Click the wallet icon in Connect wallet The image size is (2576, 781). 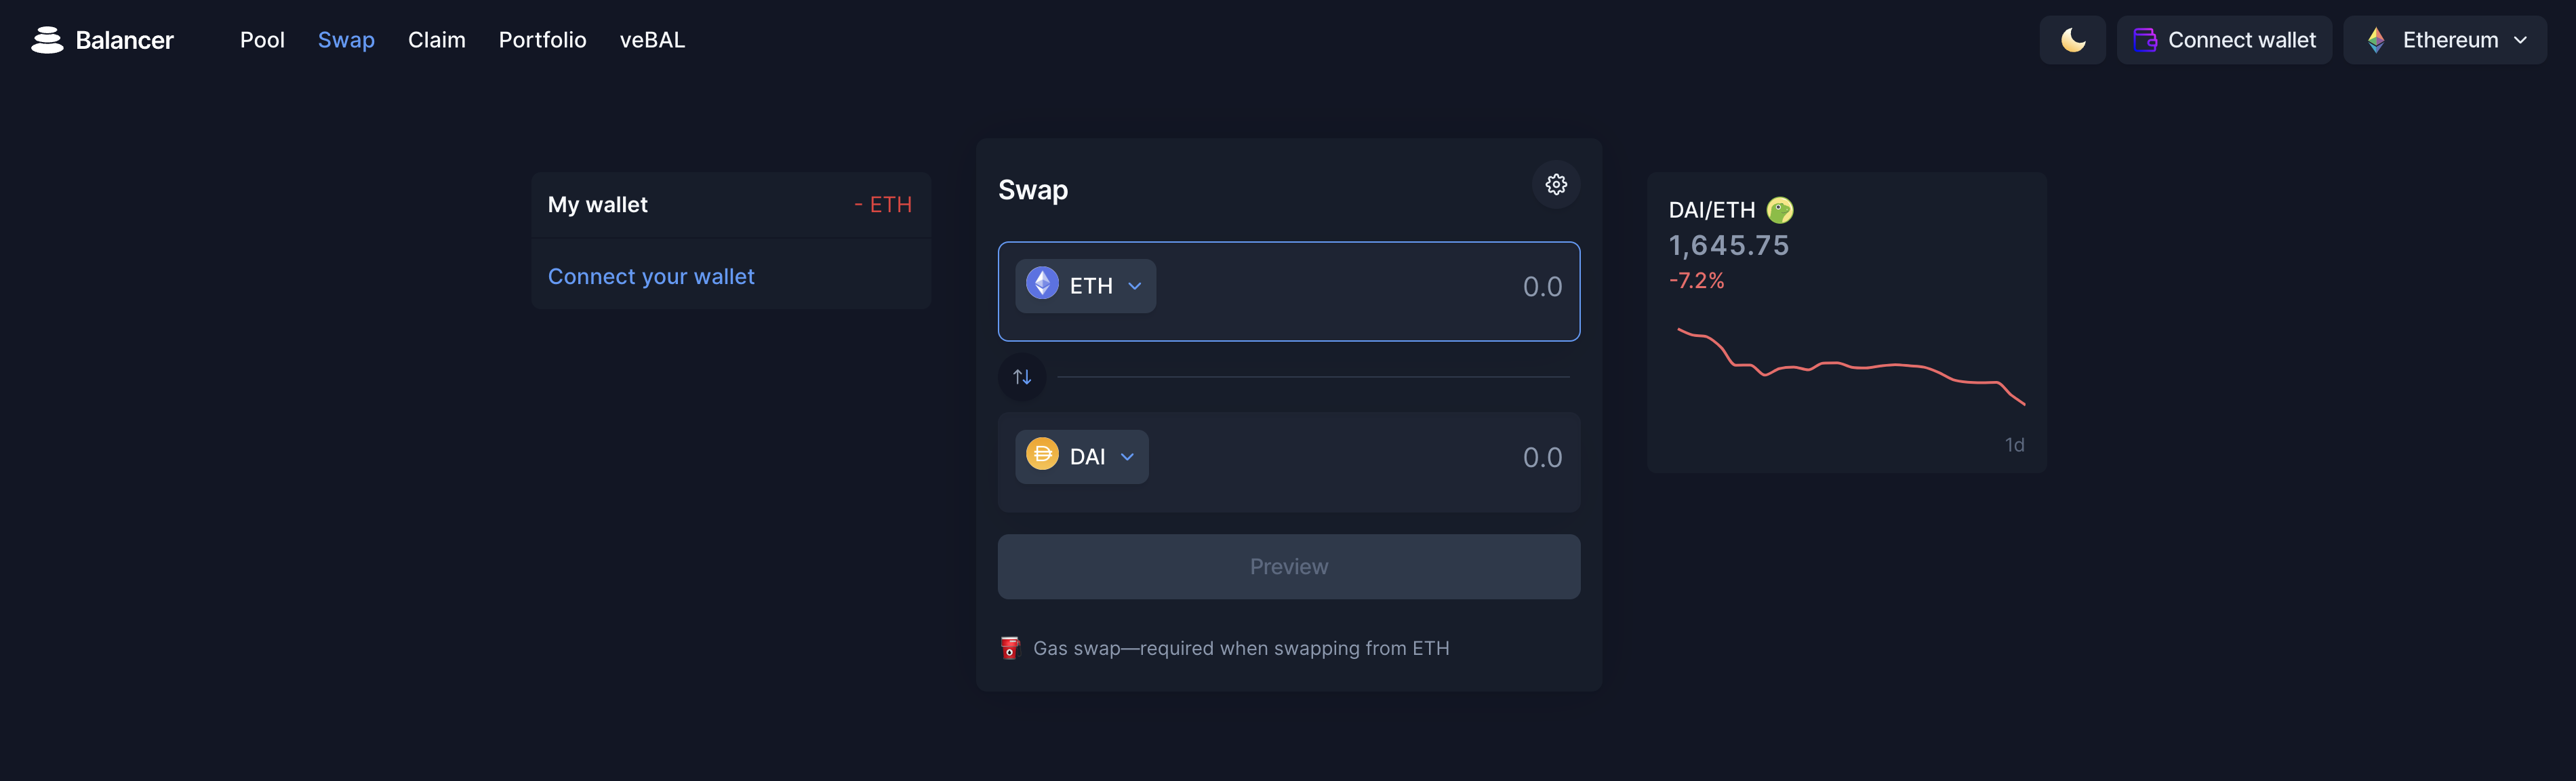(2144, 40)
